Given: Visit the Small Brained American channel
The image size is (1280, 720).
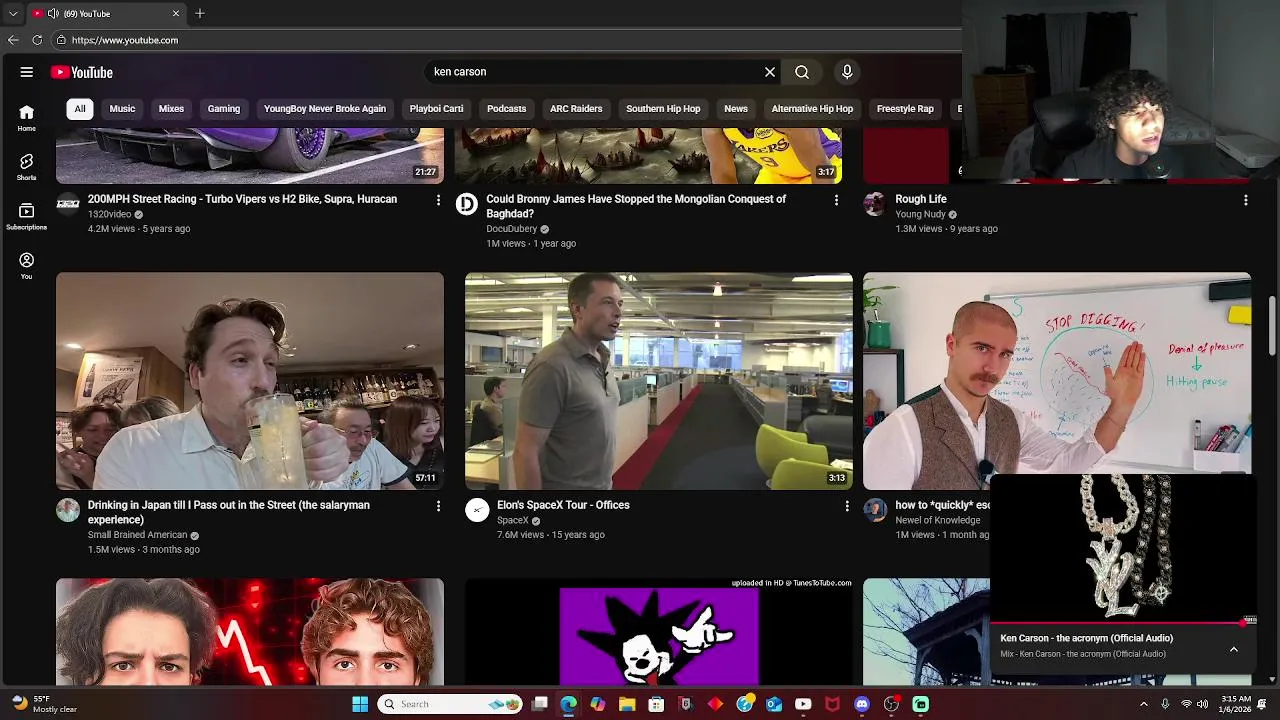Looking at the screenshot, I should pos(137,535).
